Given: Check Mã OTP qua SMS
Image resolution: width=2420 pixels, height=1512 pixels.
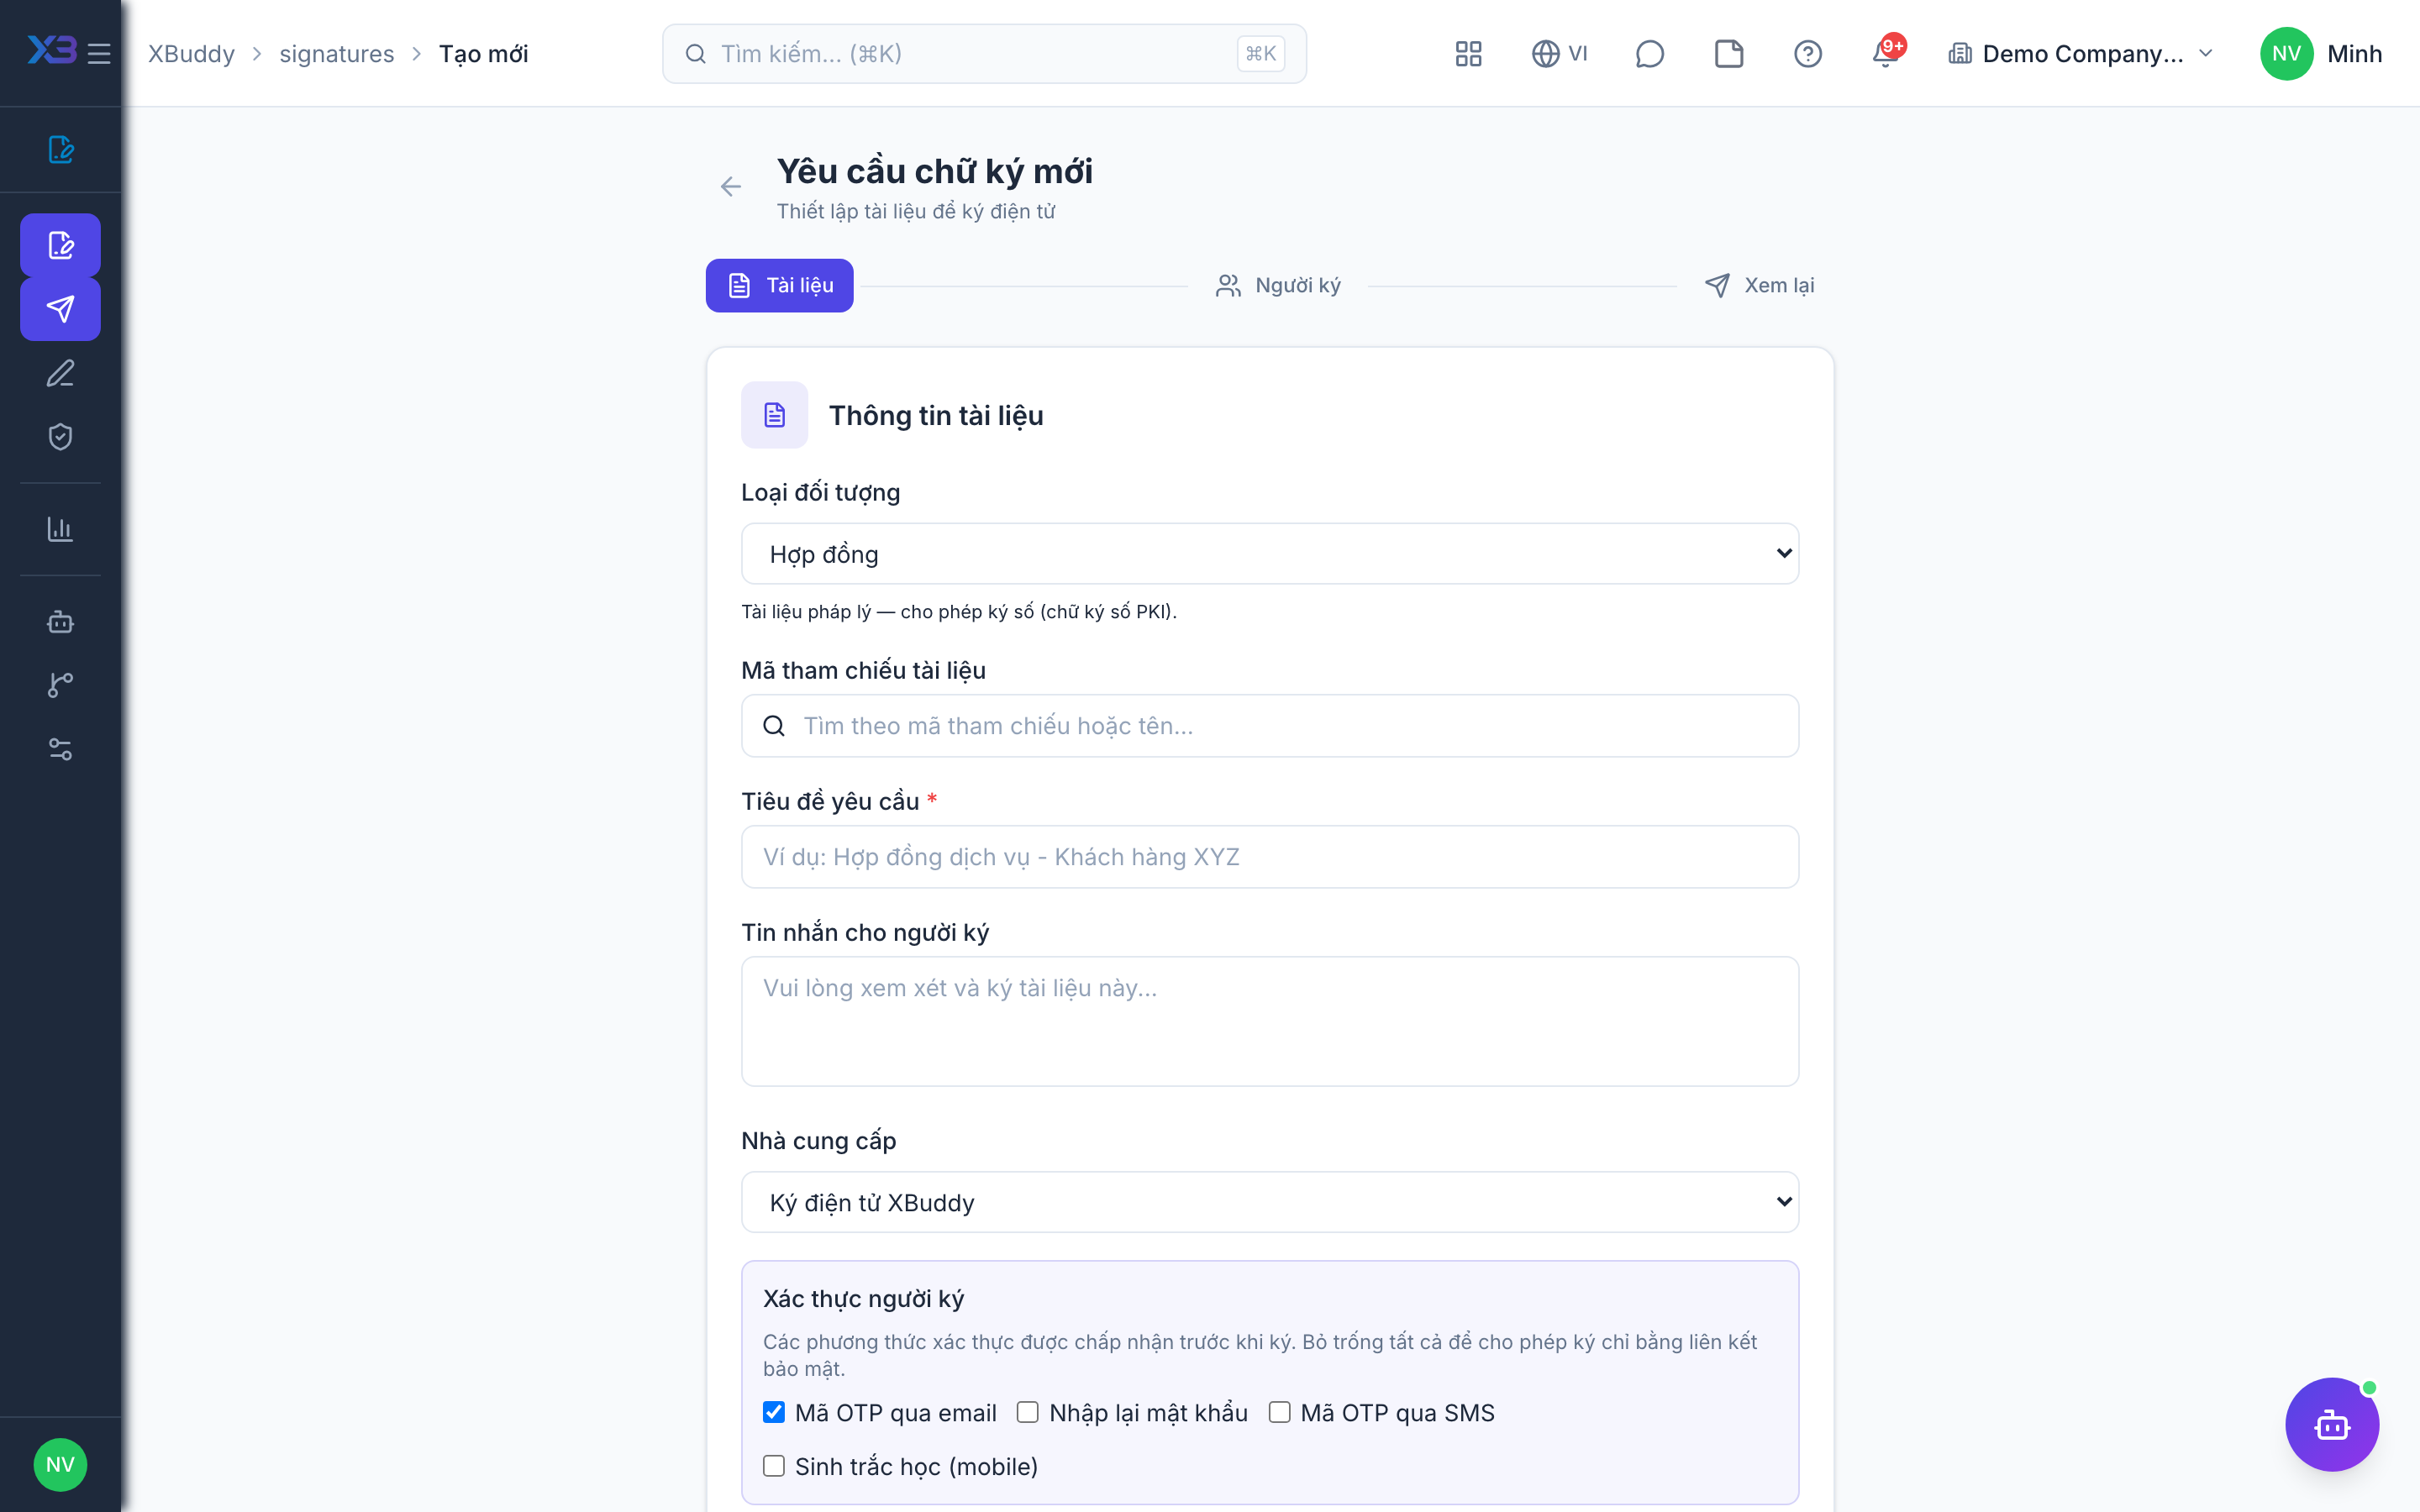Looking at the screenshot, I should point(1279,1412).
